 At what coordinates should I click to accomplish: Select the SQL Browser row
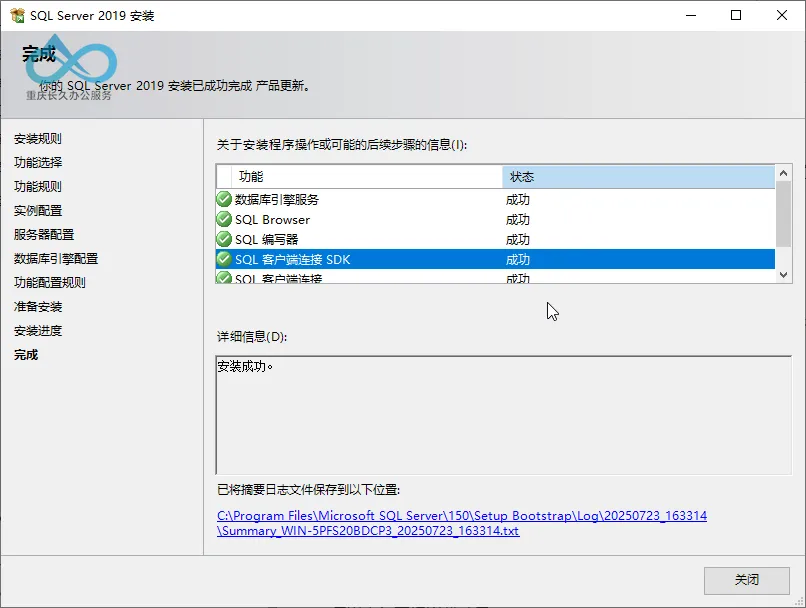pos(496,219)
